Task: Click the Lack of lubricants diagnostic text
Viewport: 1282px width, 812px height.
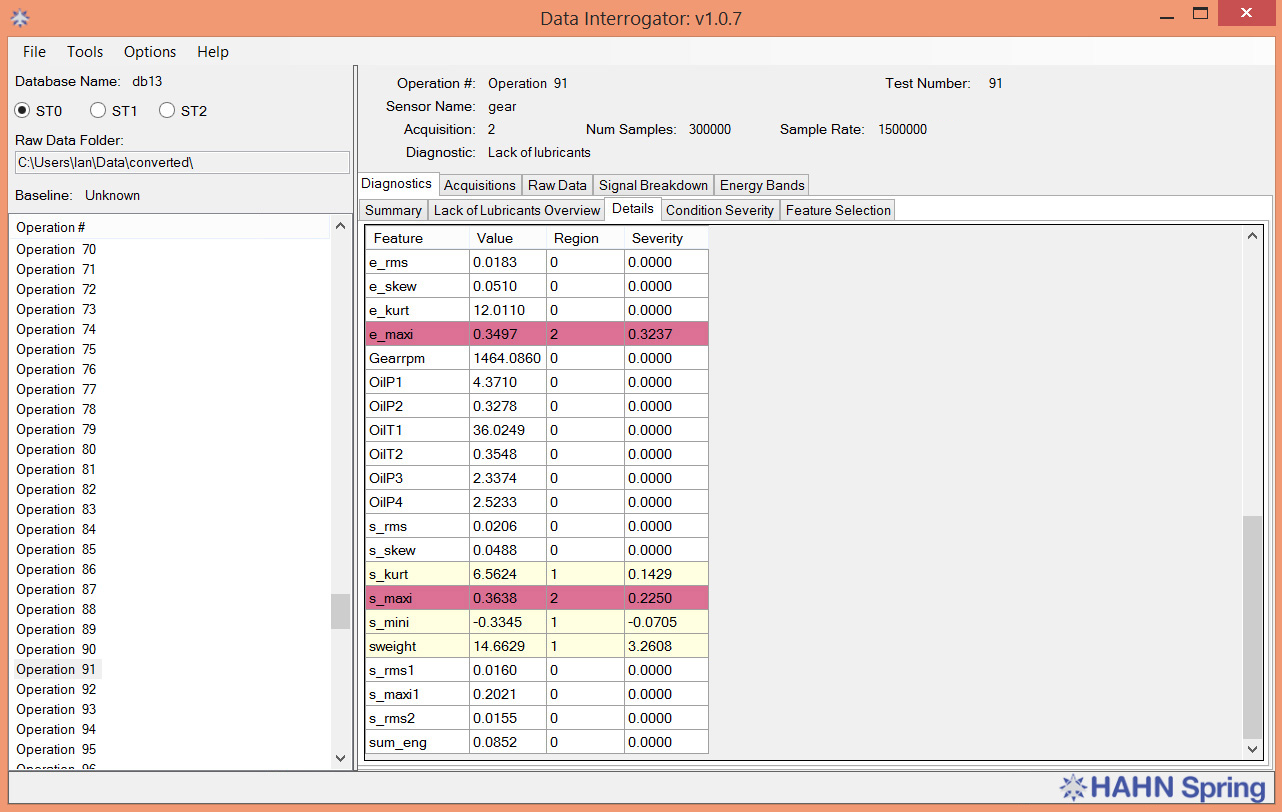Action: [x=539, y=153]
